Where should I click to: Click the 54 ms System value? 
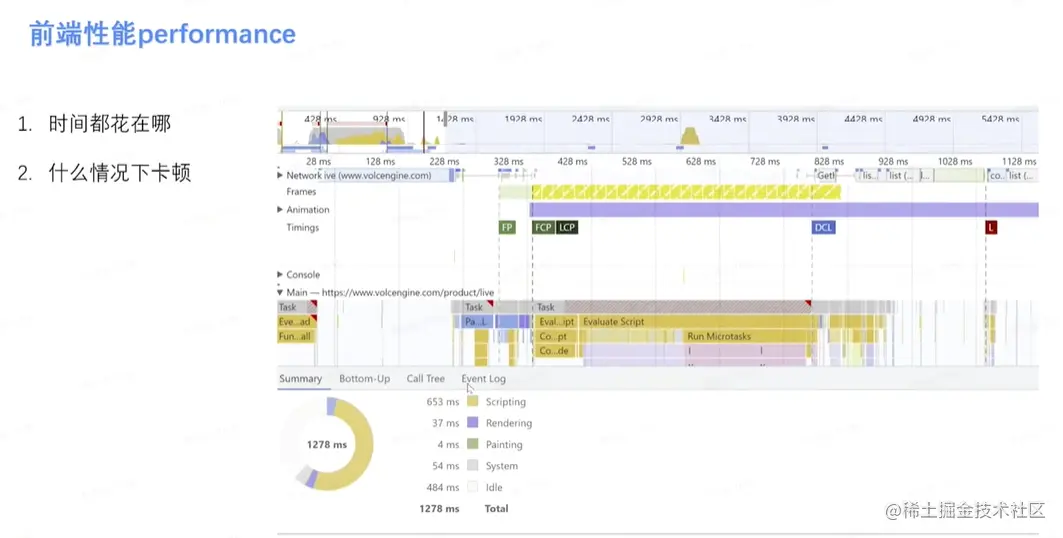coord(445,466)
